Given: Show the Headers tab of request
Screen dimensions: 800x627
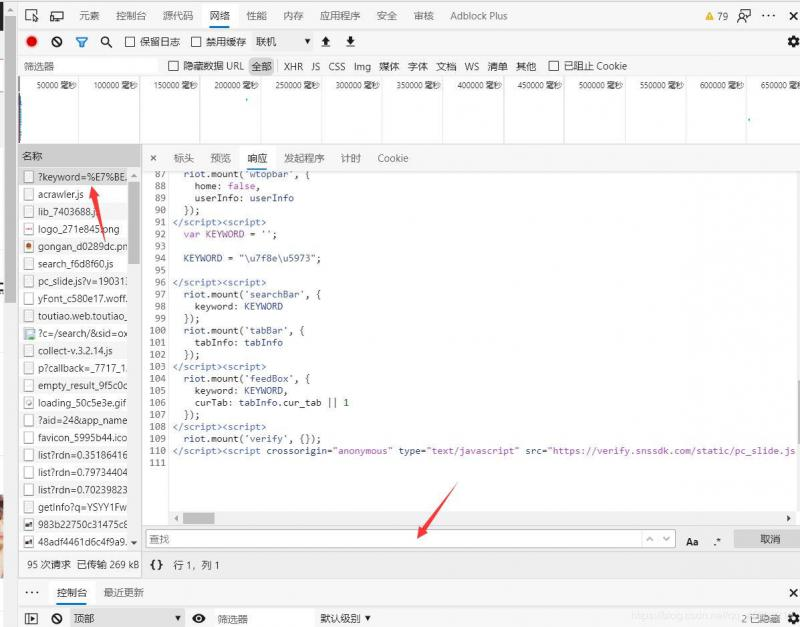Looking at the screenshot, I should (x=184, y=158).
